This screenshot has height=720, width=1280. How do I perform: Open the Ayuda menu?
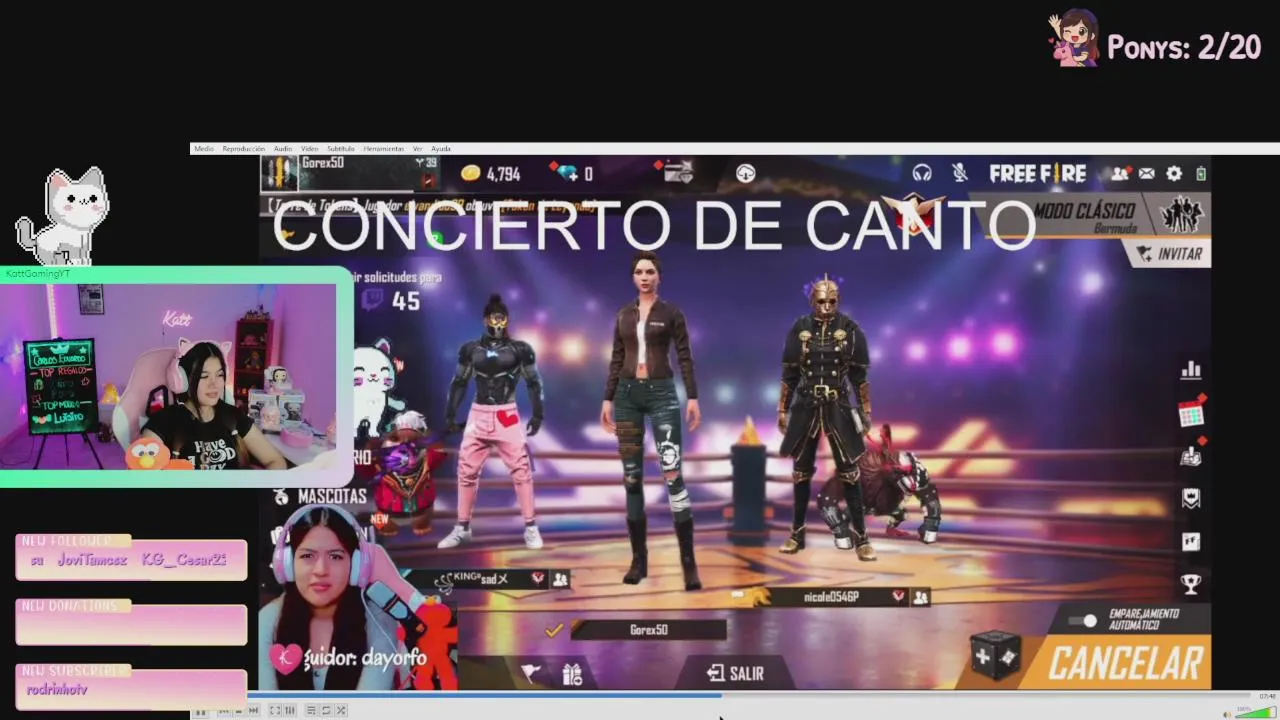[441, 149]
